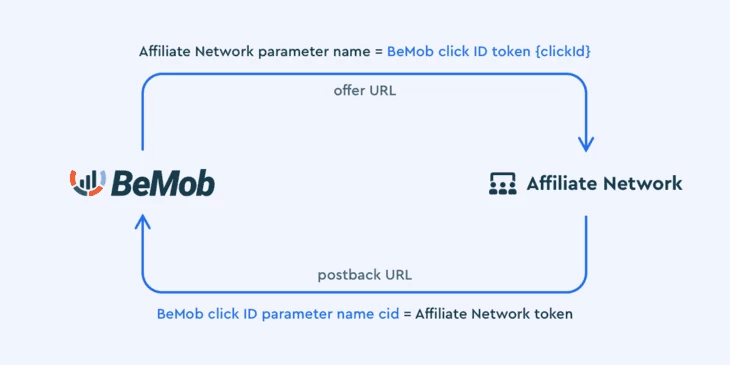The width and height of the screenshot is (730, 365).
Task: Click the Affiliate Network token caption
Action: (494, 314)
